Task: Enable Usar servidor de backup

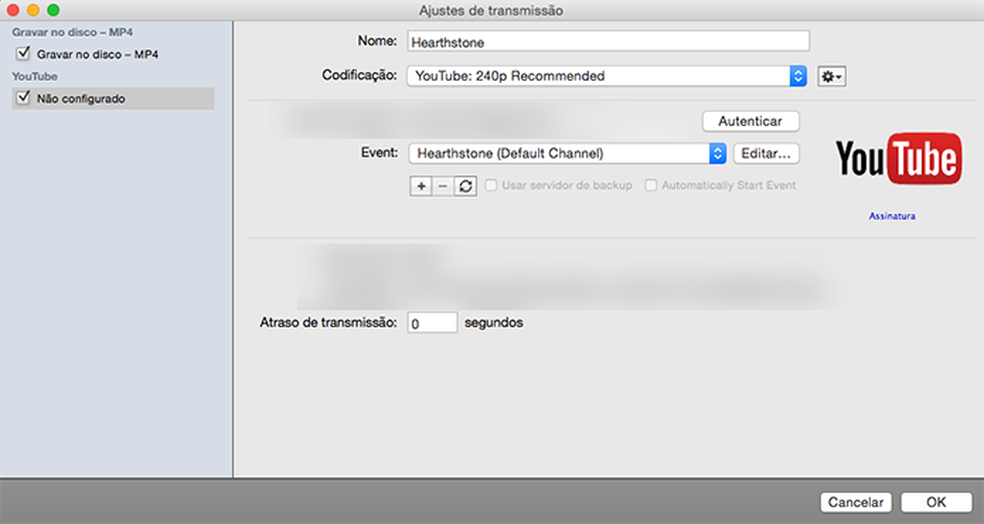Action: coord(491,185)
